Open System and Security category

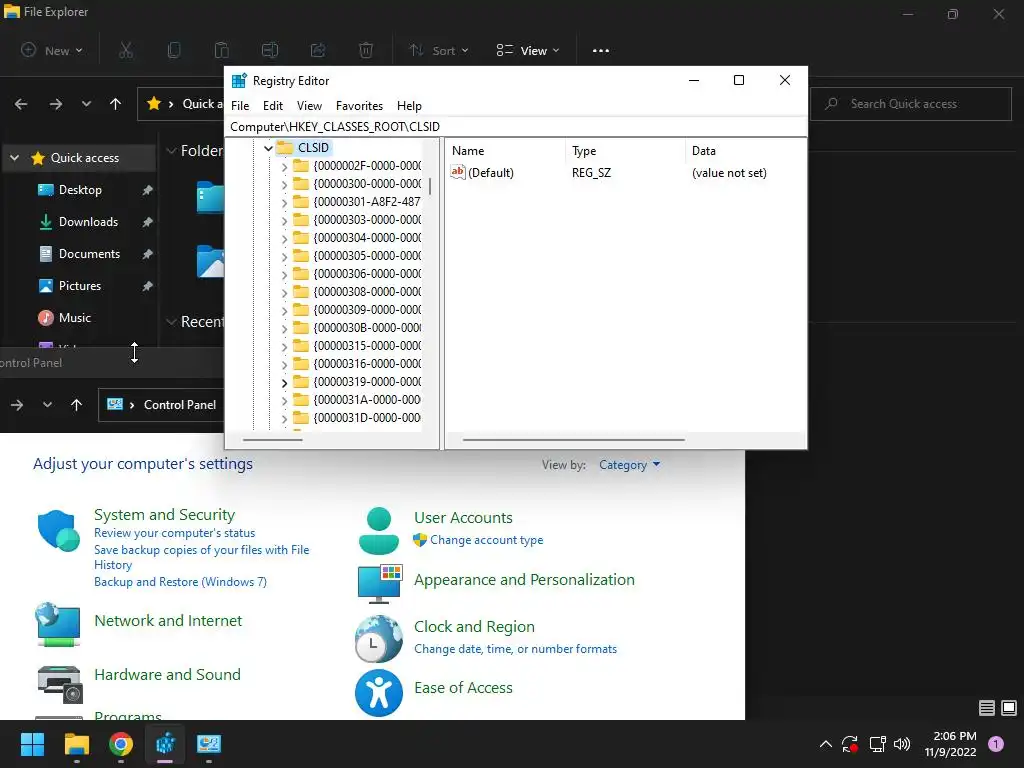point(165,515)
